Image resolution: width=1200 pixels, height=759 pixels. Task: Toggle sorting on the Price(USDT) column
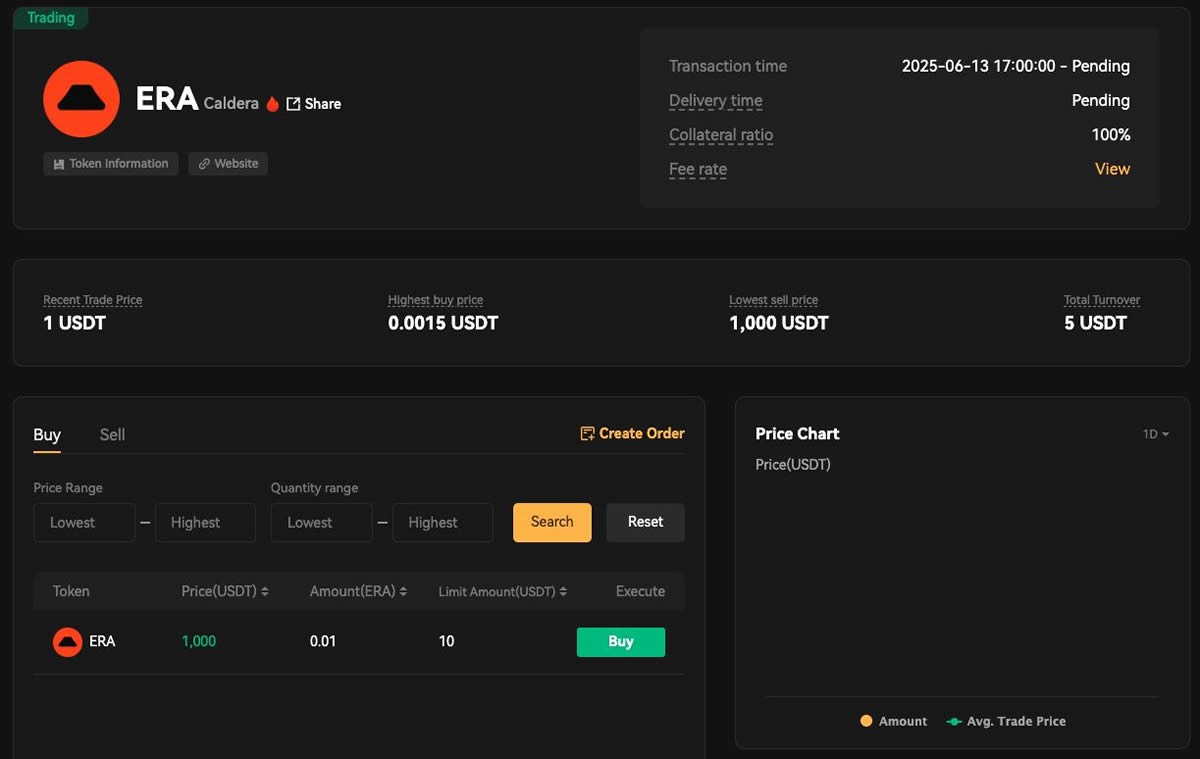[264, 591]
